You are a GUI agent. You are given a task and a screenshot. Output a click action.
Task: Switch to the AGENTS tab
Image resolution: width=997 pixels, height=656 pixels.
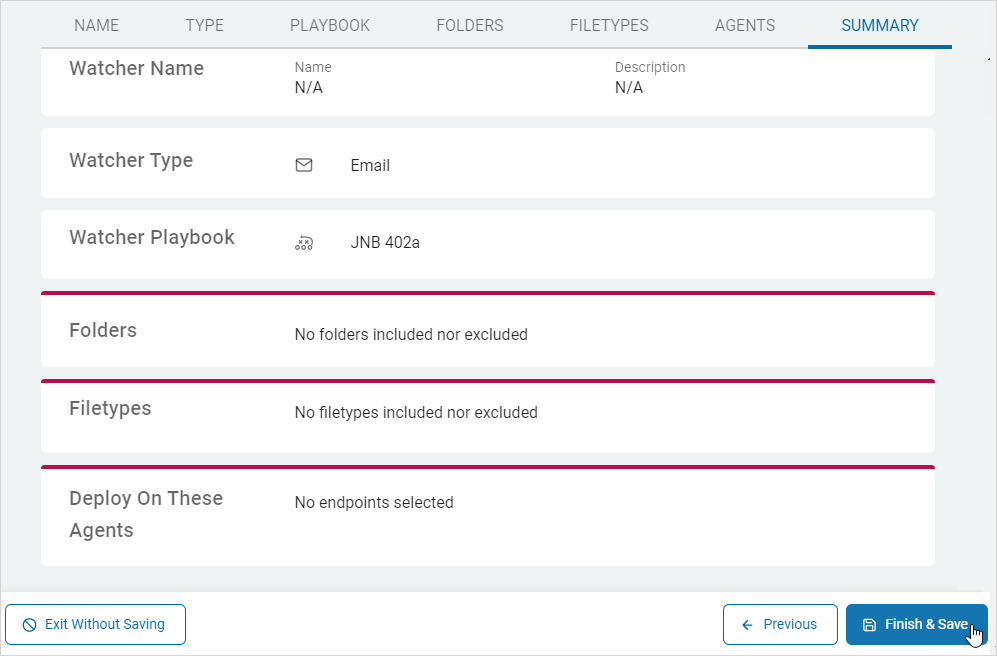click(x=744, y=25)
